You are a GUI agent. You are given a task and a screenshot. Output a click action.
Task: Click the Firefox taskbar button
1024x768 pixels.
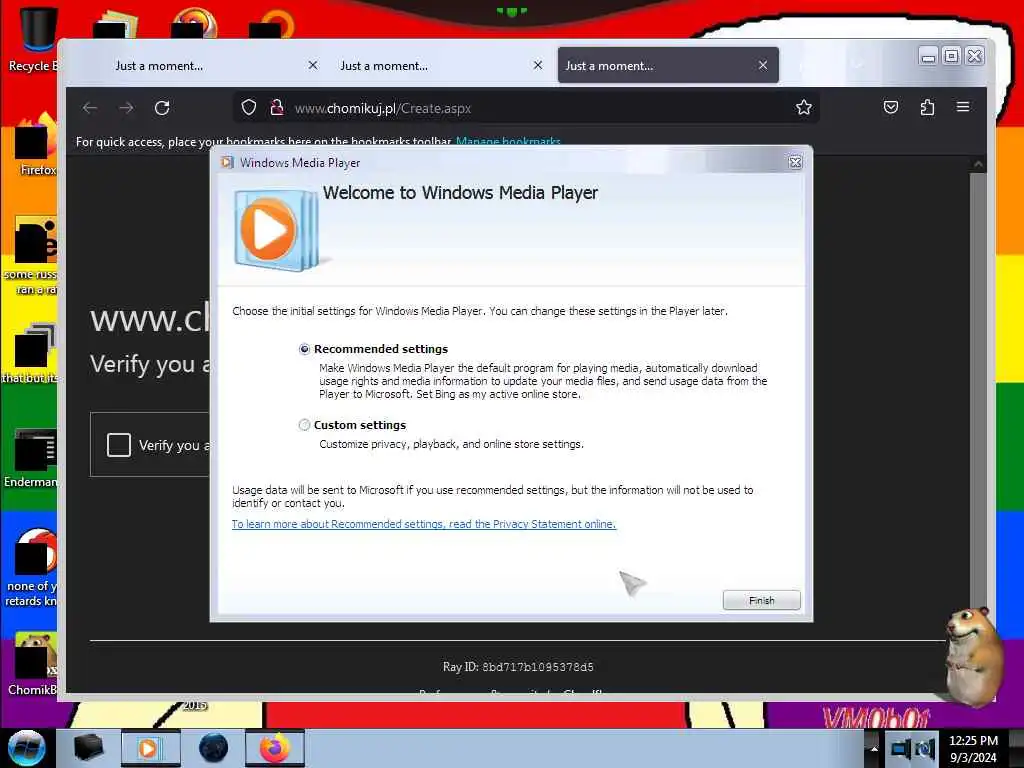(x=275, y=748)
